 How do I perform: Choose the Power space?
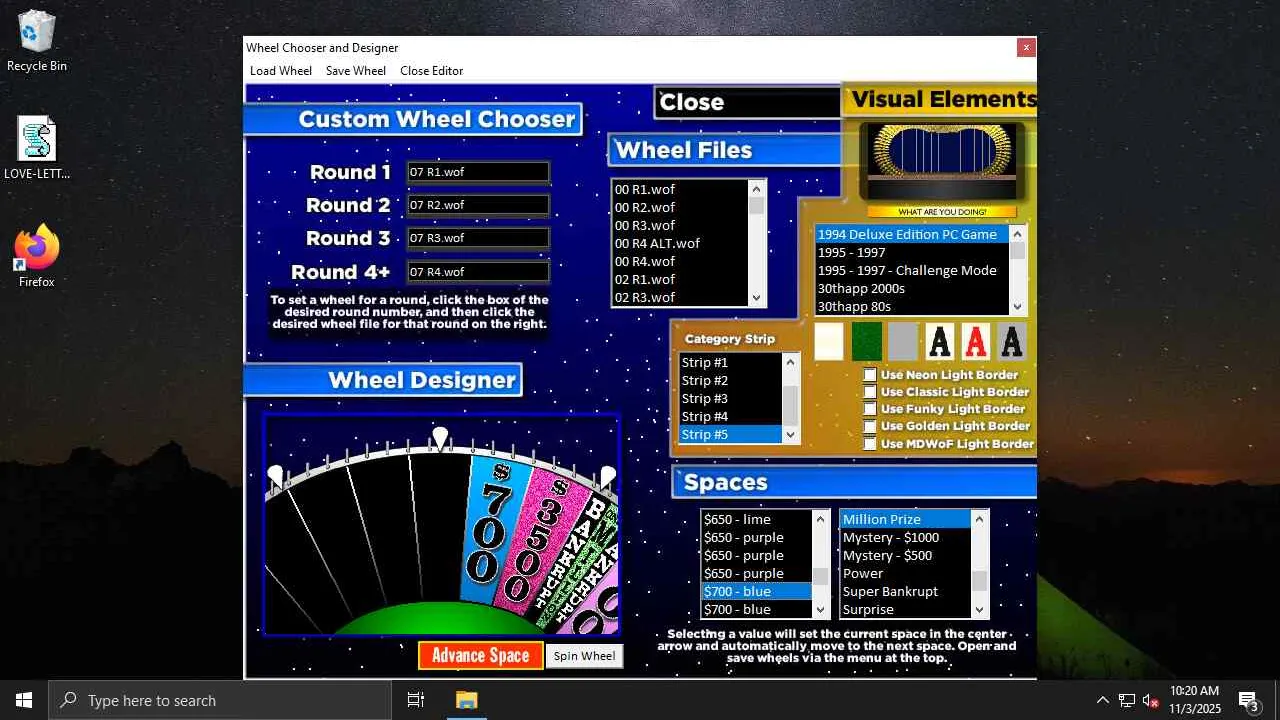click(905, 573)
